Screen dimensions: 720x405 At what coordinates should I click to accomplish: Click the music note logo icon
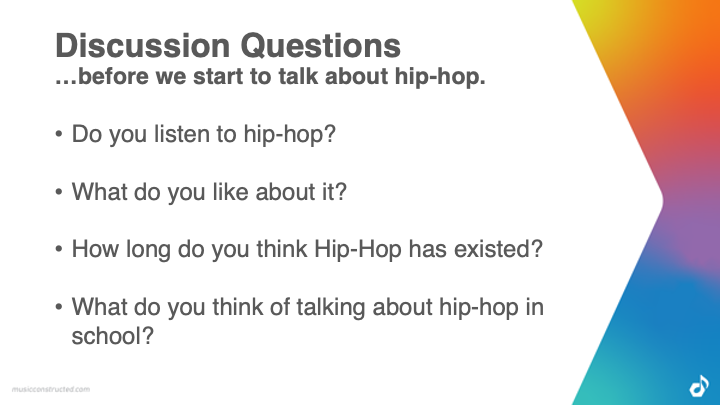tap(699, 385)
